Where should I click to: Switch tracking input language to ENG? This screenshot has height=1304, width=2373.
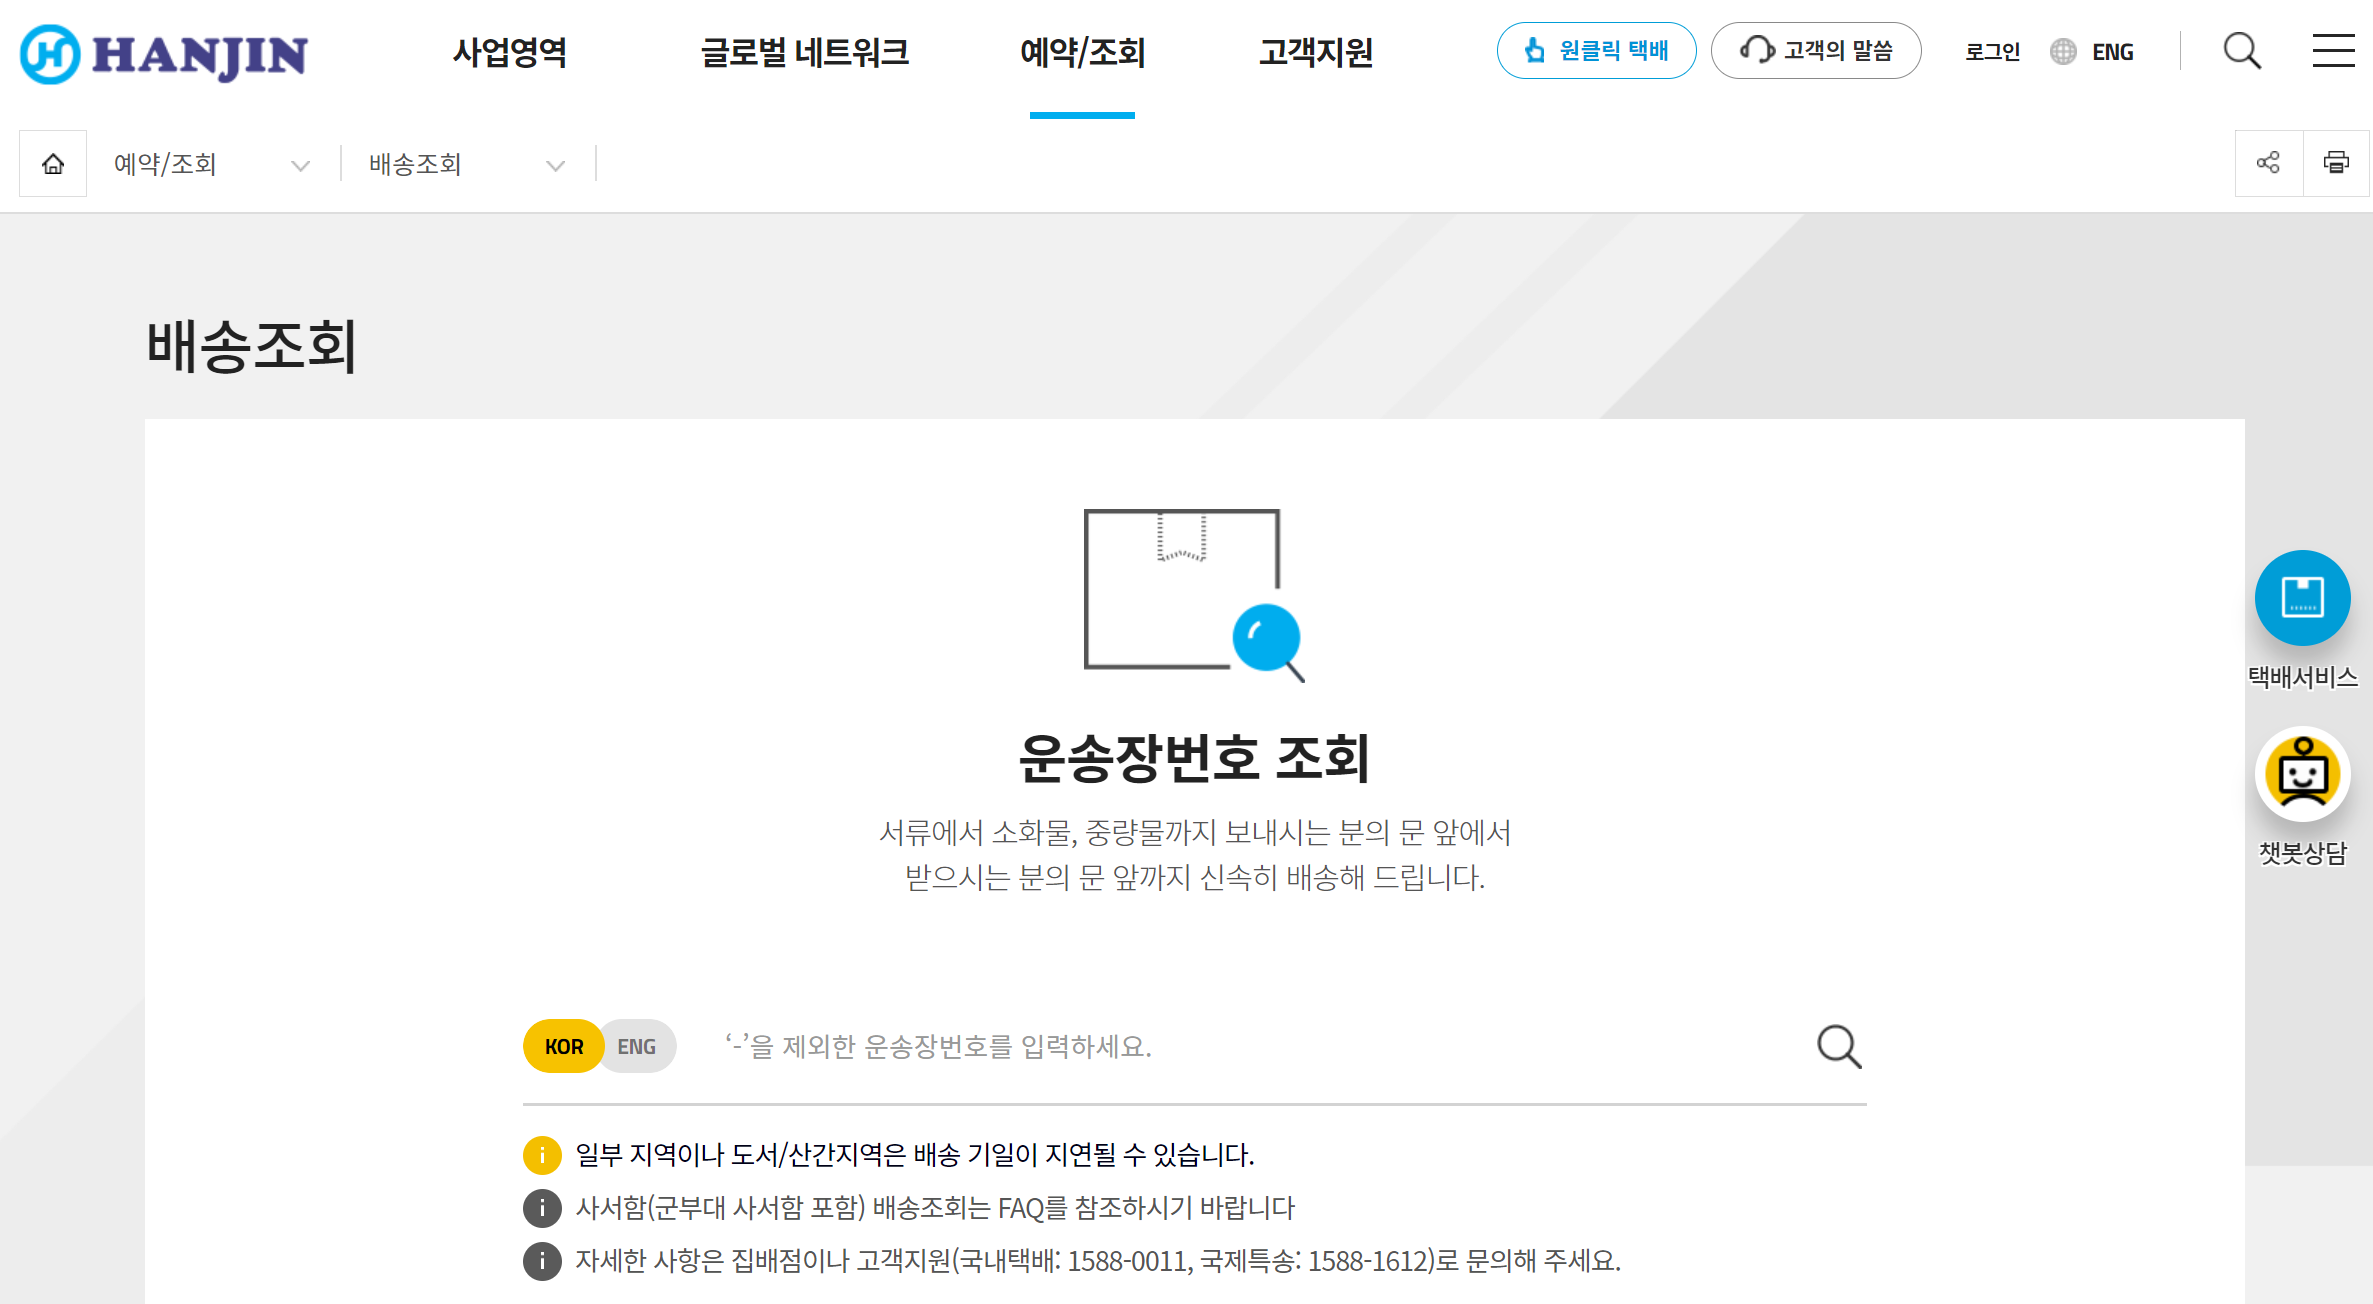click(637, 1045)
